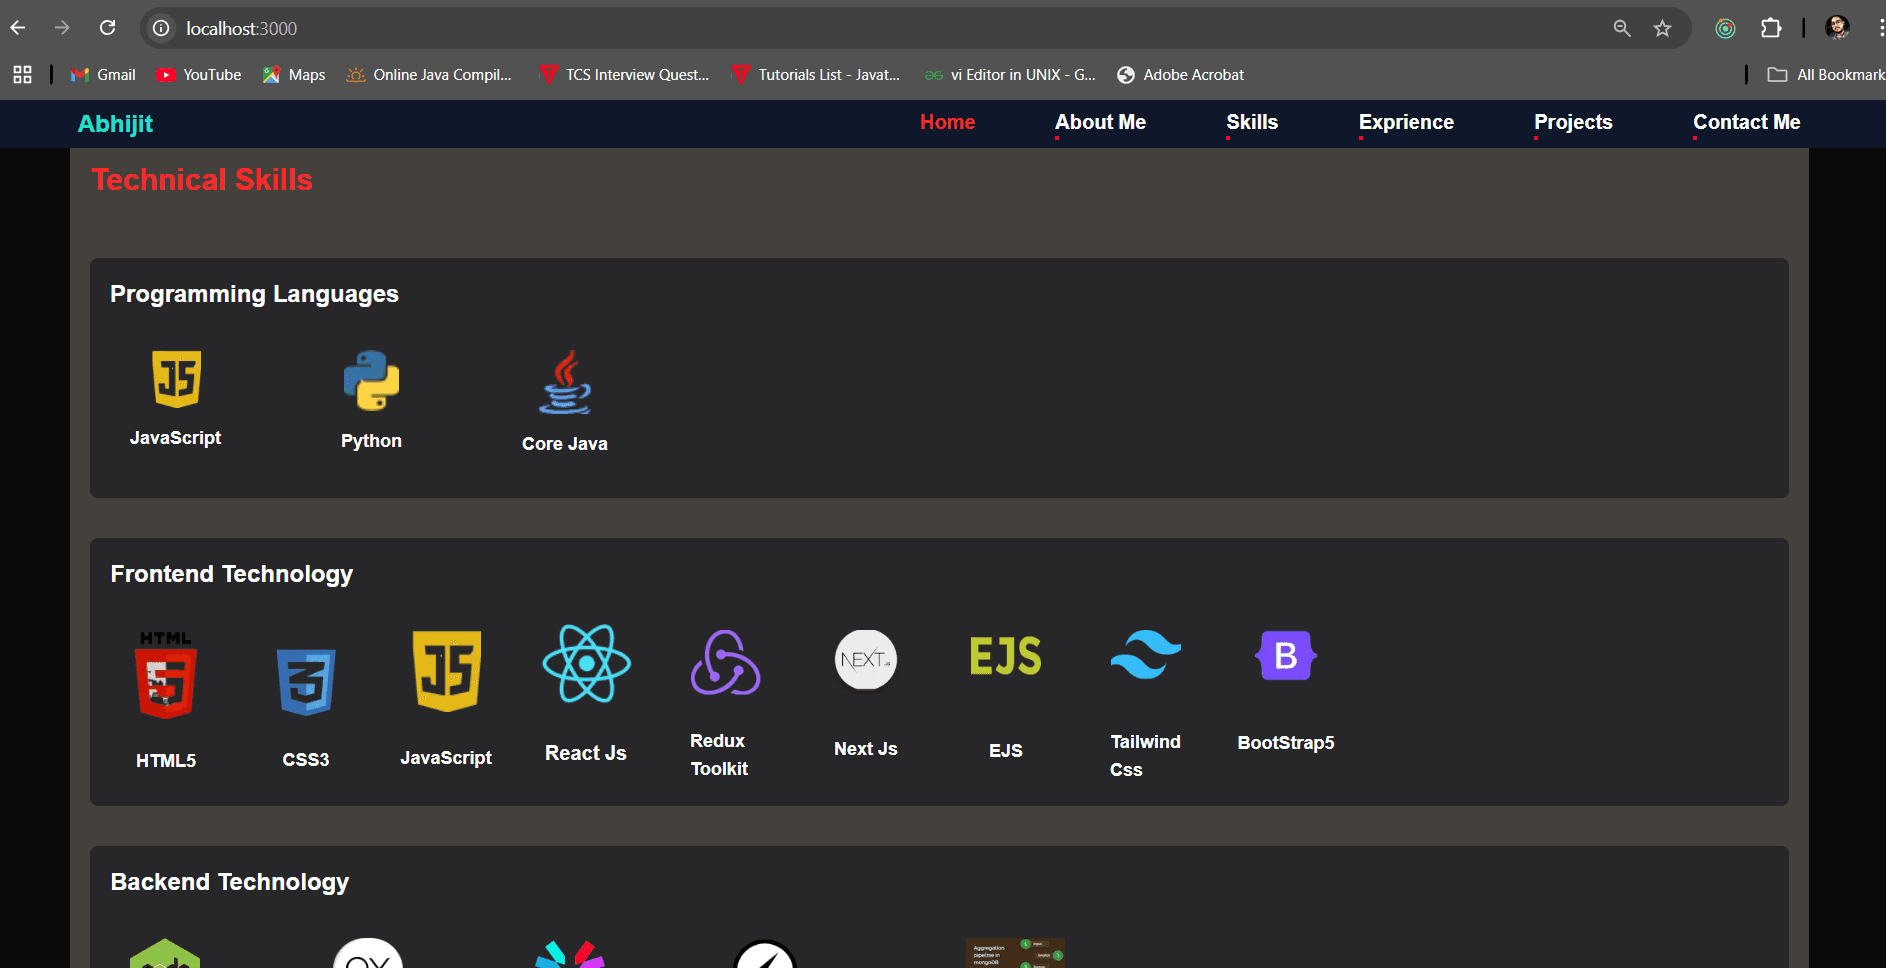Viewport: 1886px width, 968px height.
Task: Click the EJS label text
Action: coord(1006,751)
